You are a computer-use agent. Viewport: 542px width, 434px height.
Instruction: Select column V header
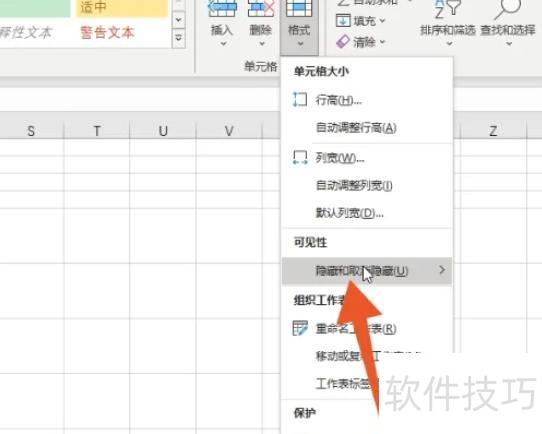(229, 131)
